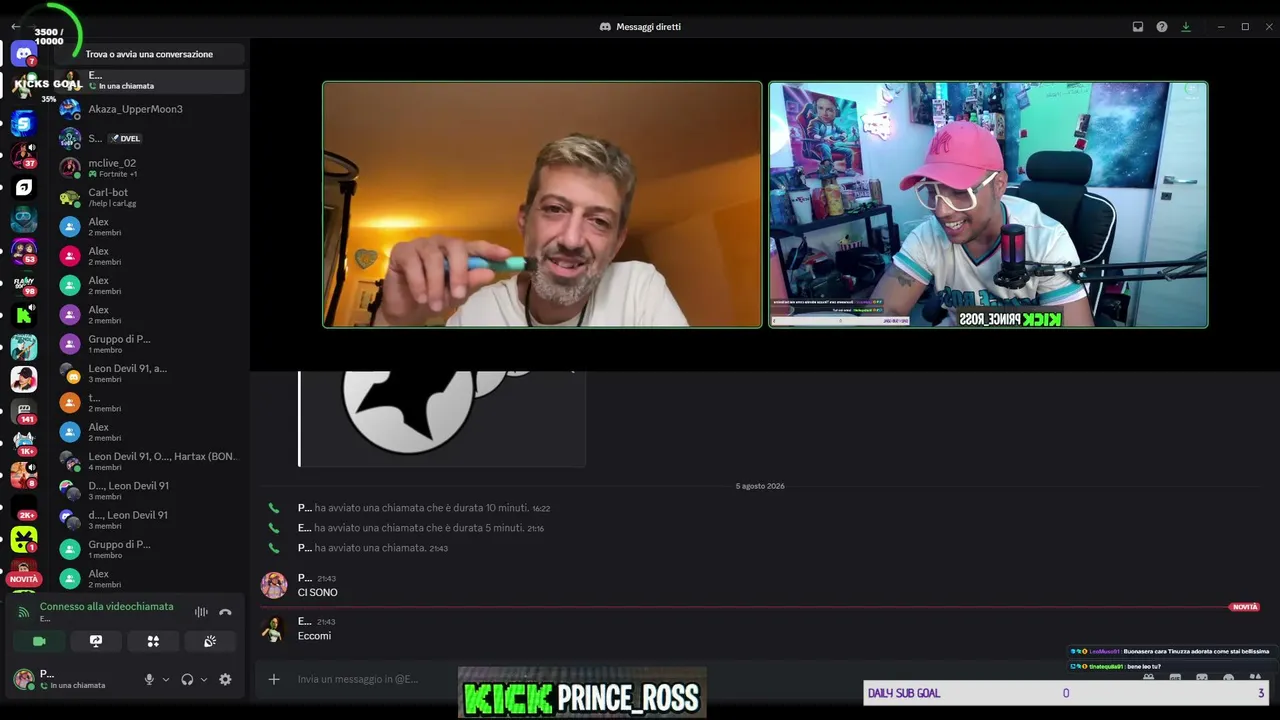The width and height of the screenshot is (1280, 720).
Task: Toggle noise suppression waveform icon
Action: click(201, 612)
